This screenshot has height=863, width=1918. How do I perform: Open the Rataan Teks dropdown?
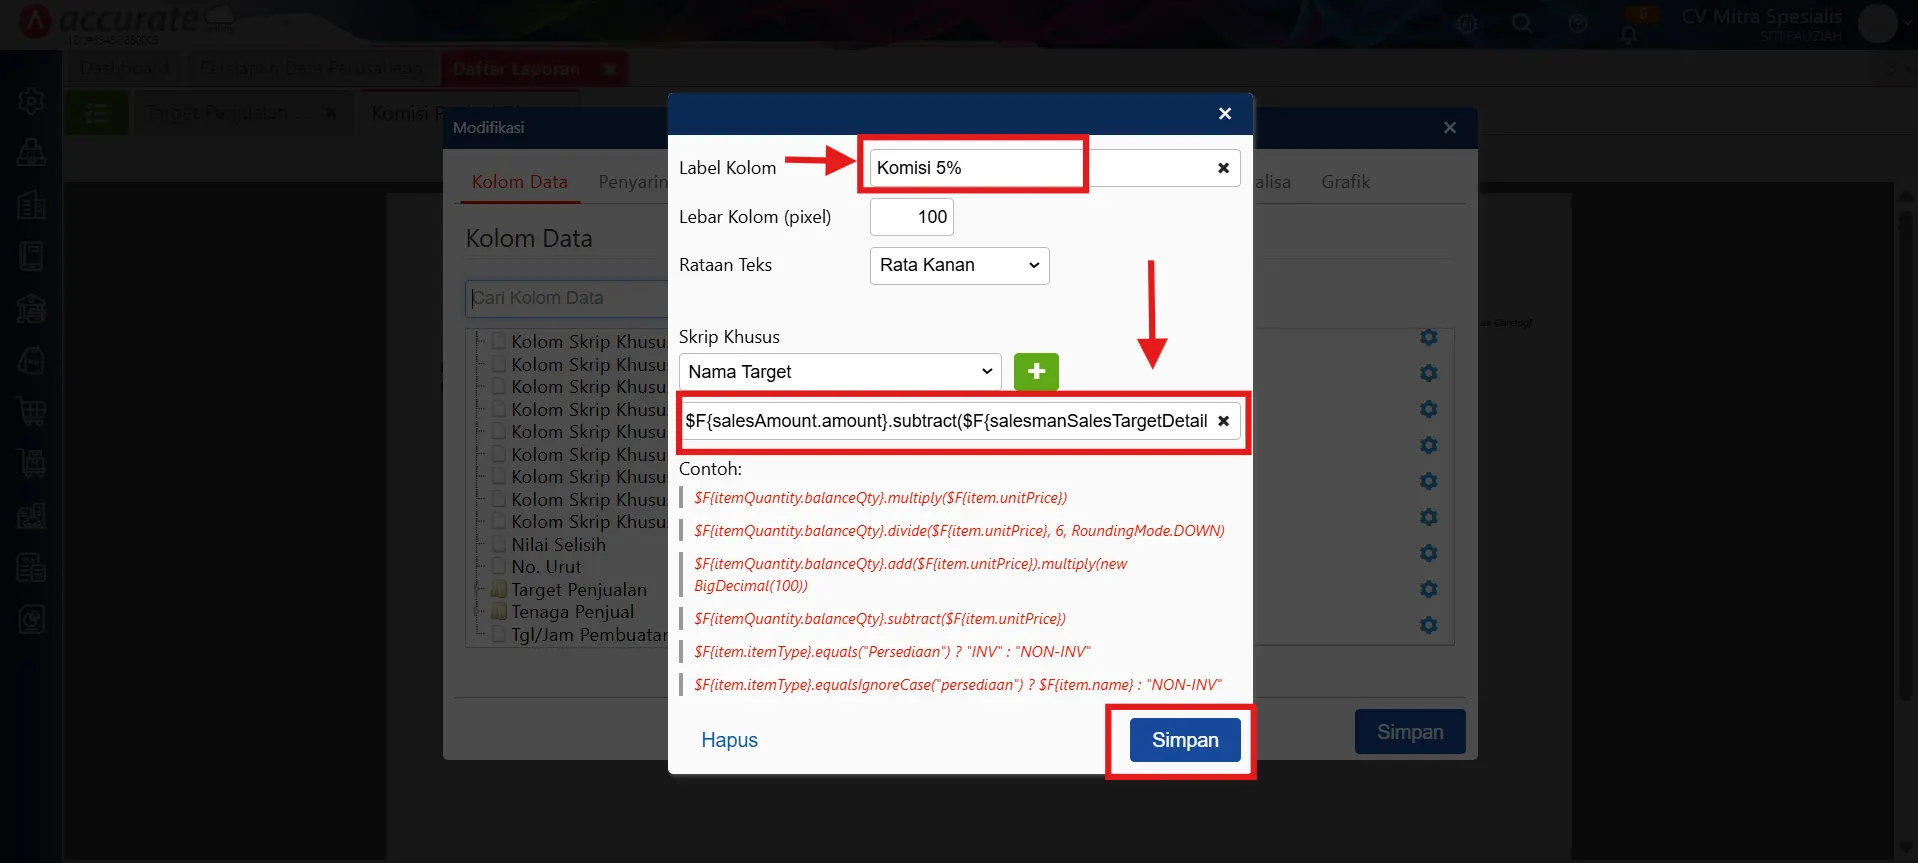(959, 266)
